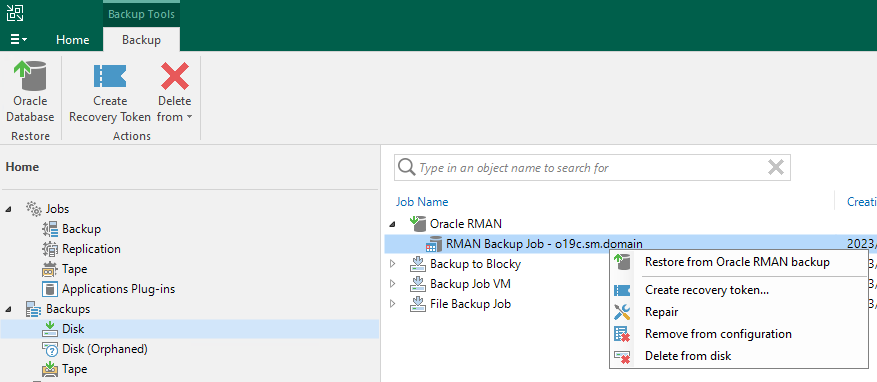The image size is (877, 382).
Task: Click the Create Recovery Token ribbon icon
Action: point(110,76)
